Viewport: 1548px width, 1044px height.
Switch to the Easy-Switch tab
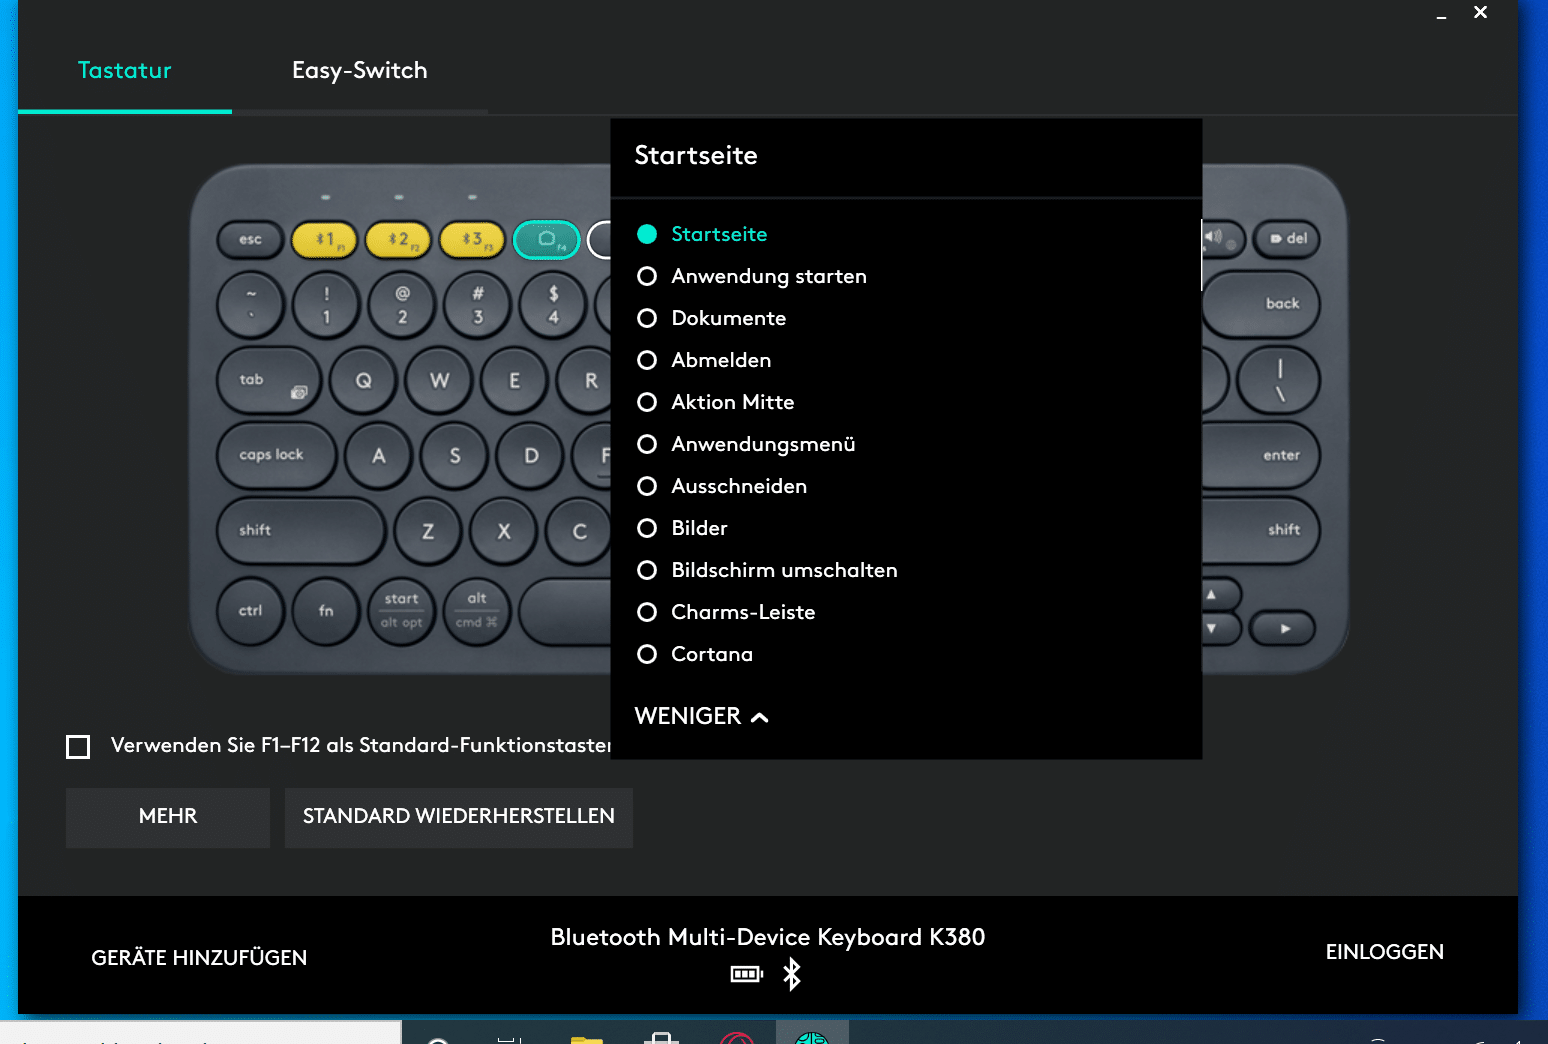(x=359, y=71)
